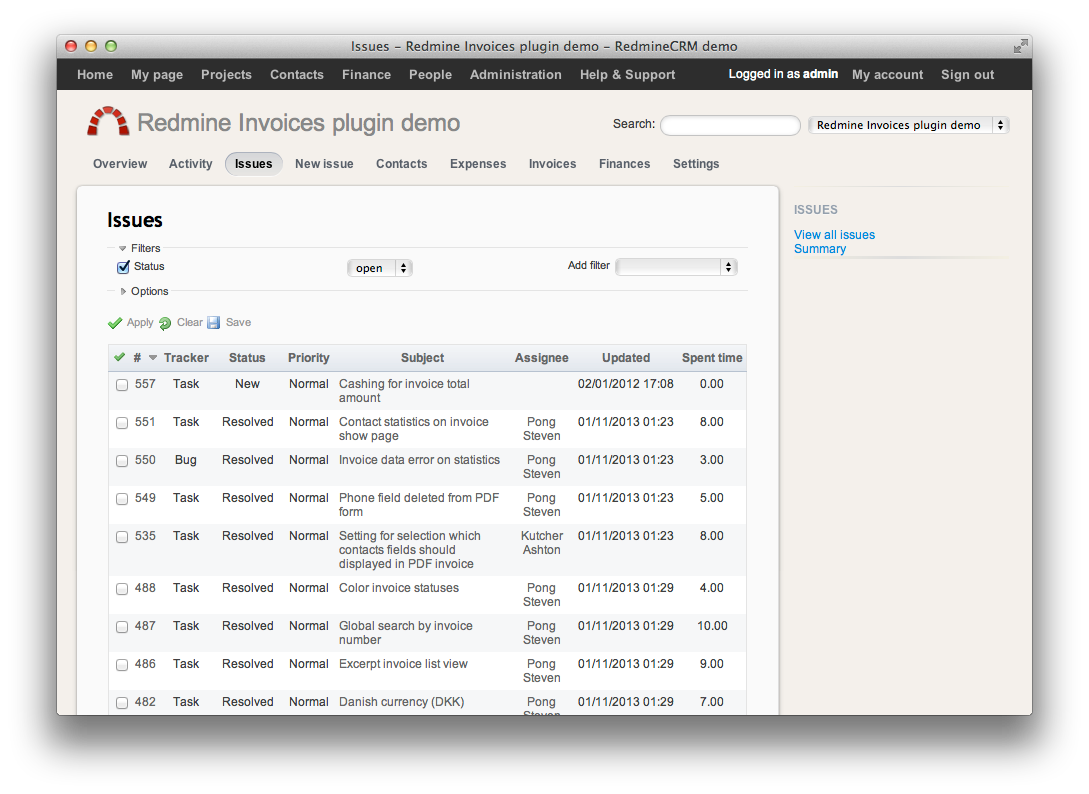Tick the checkbox for issue 487

122,627
